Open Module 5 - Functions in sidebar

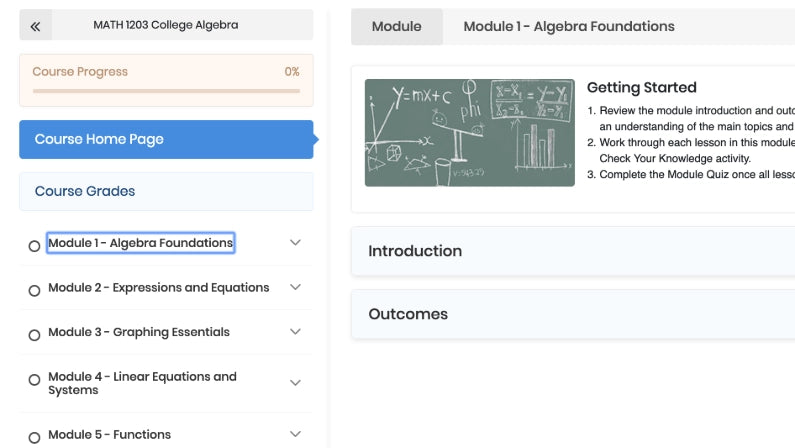click(110, 435)
